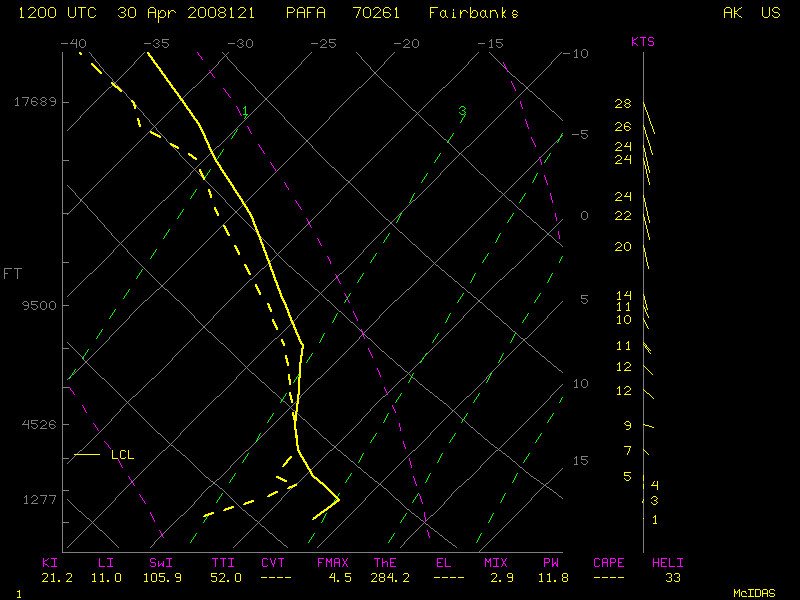
Task: Click the SwI value "105.9"
Action: point(162,578)
